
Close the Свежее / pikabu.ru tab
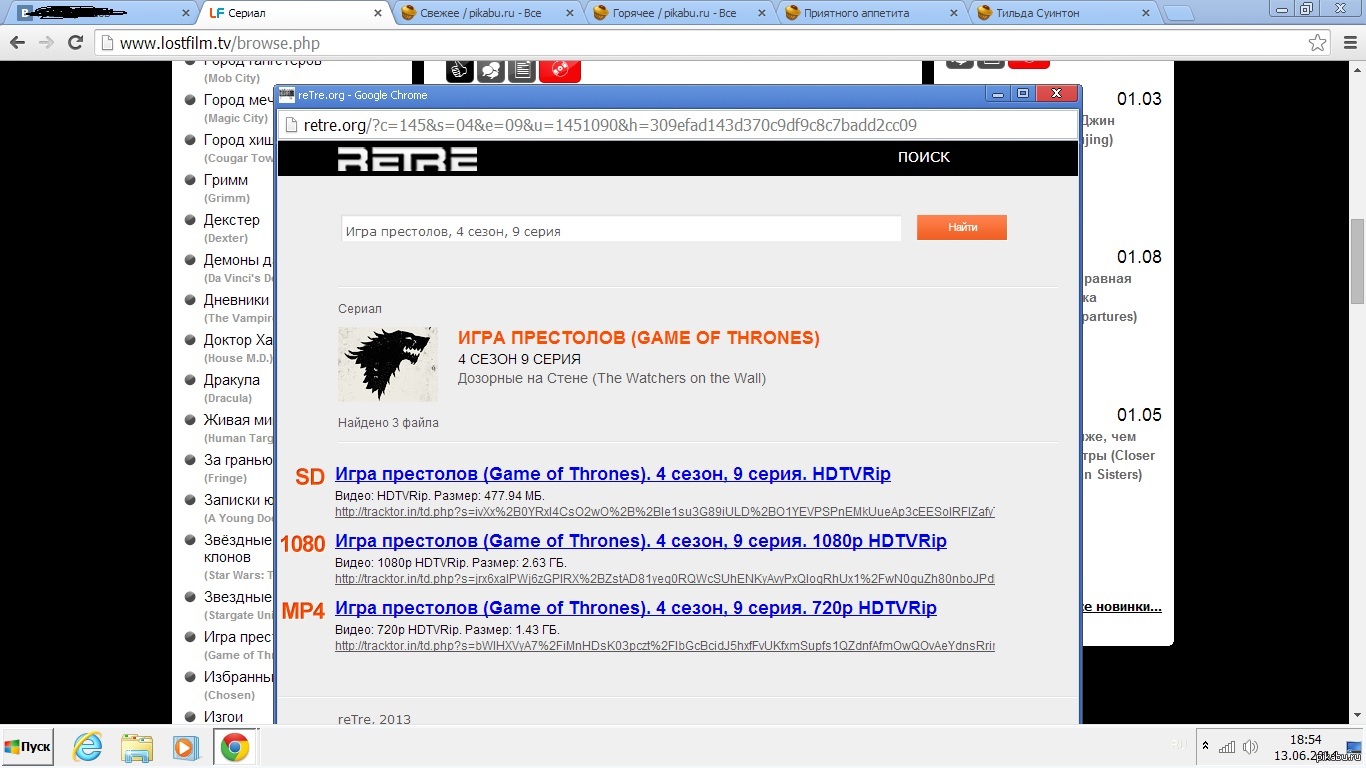click(569, 13)
